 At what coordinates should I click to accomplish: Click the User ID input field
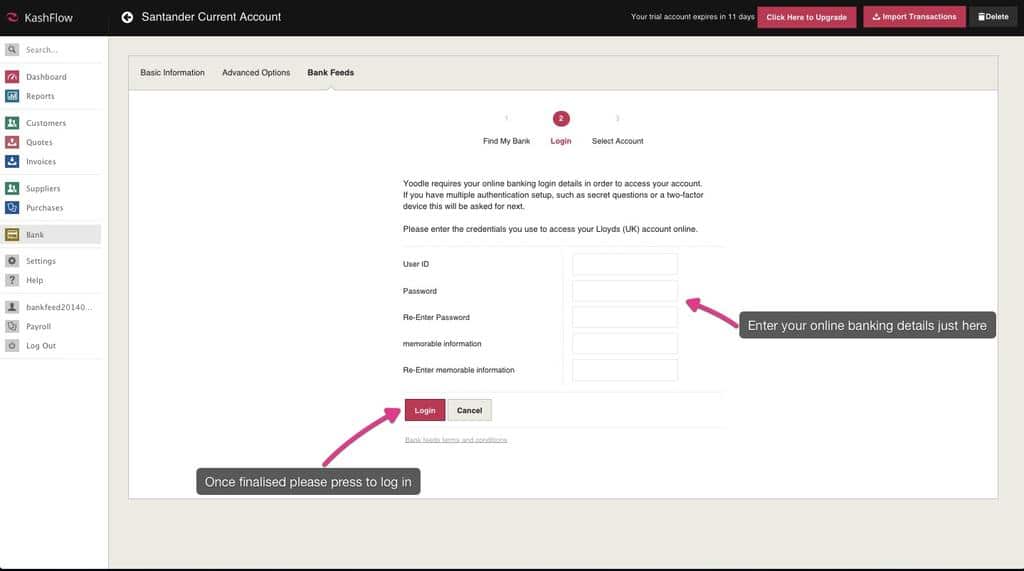pos(625,264)
